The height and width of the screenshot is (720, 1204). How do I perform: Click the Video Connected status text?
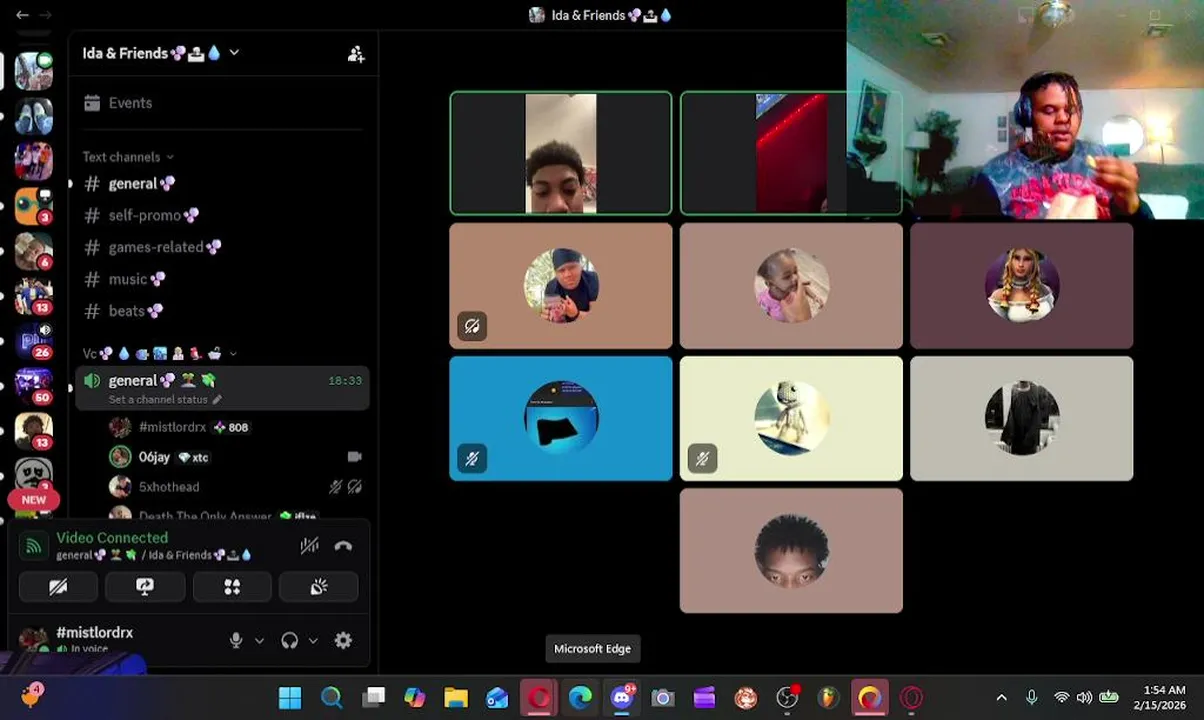(112, 538)
